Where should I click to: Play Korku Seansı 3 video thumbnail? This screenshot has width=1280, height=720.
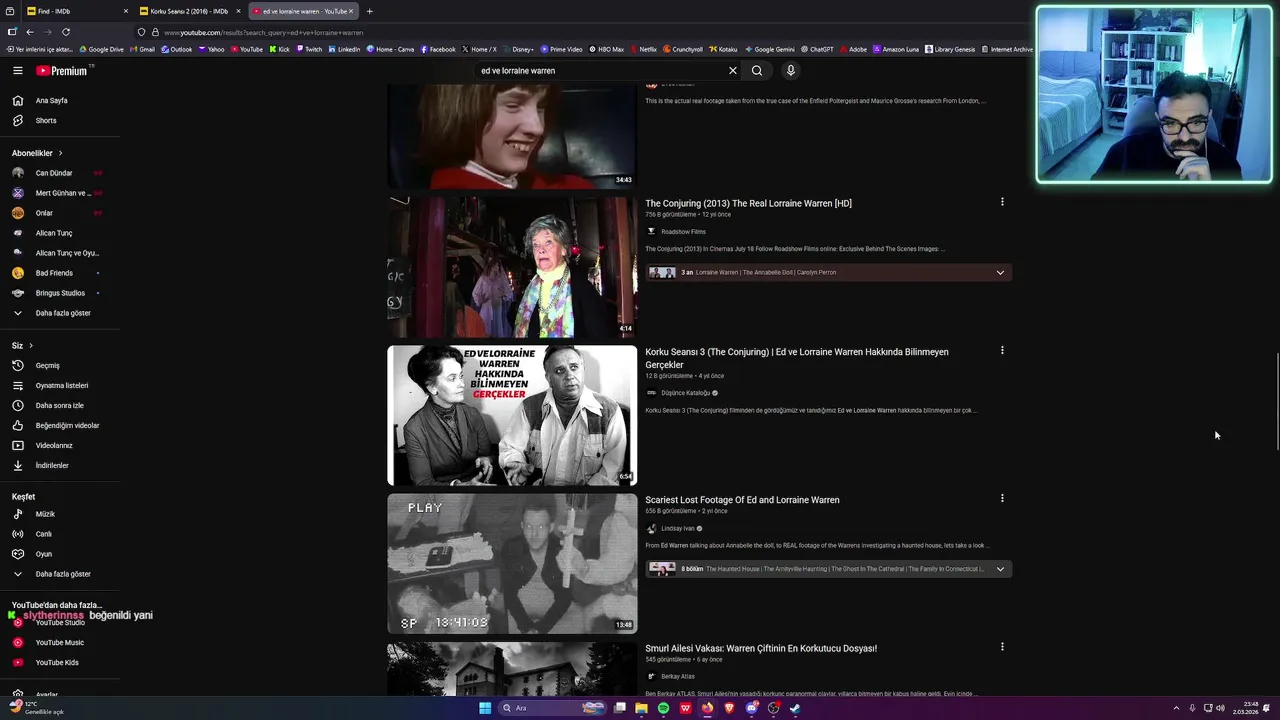[512, 415]
